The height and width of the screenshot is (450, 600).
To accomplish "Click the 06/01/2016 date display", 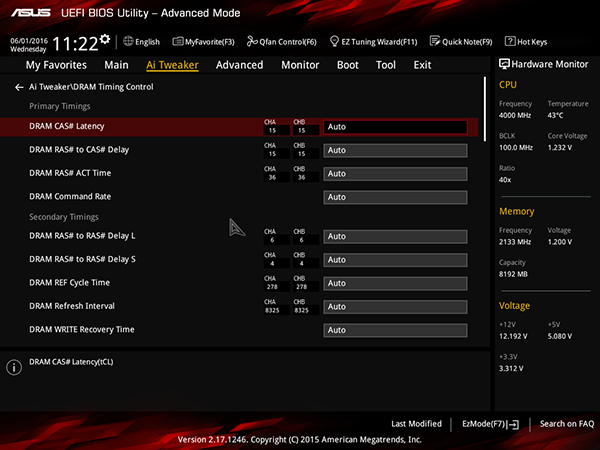I will tap(29, 41).
